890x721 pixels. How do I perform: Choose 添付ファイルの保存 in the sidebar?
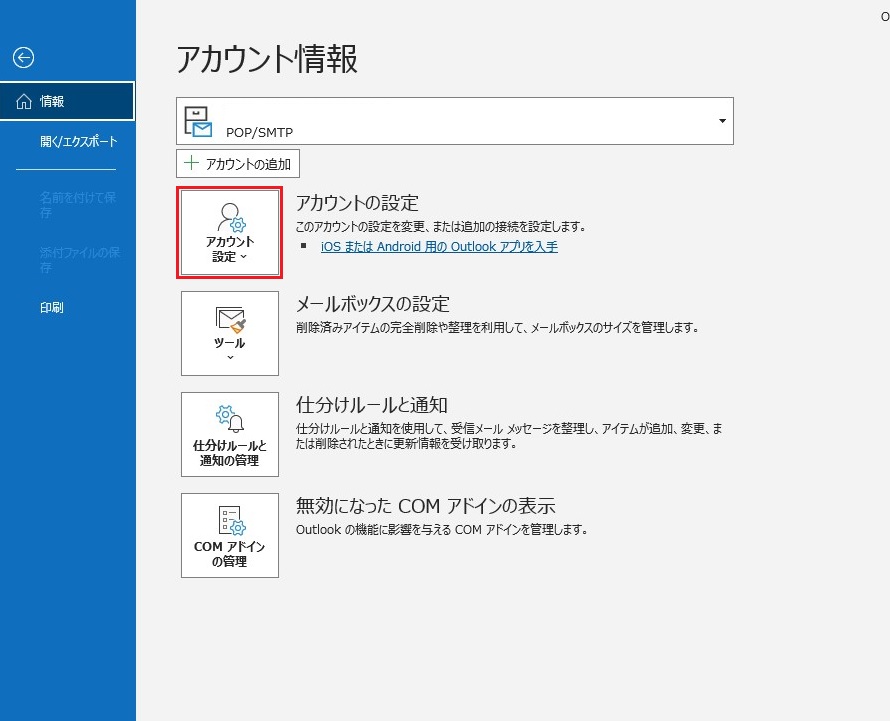coord(80,260)
